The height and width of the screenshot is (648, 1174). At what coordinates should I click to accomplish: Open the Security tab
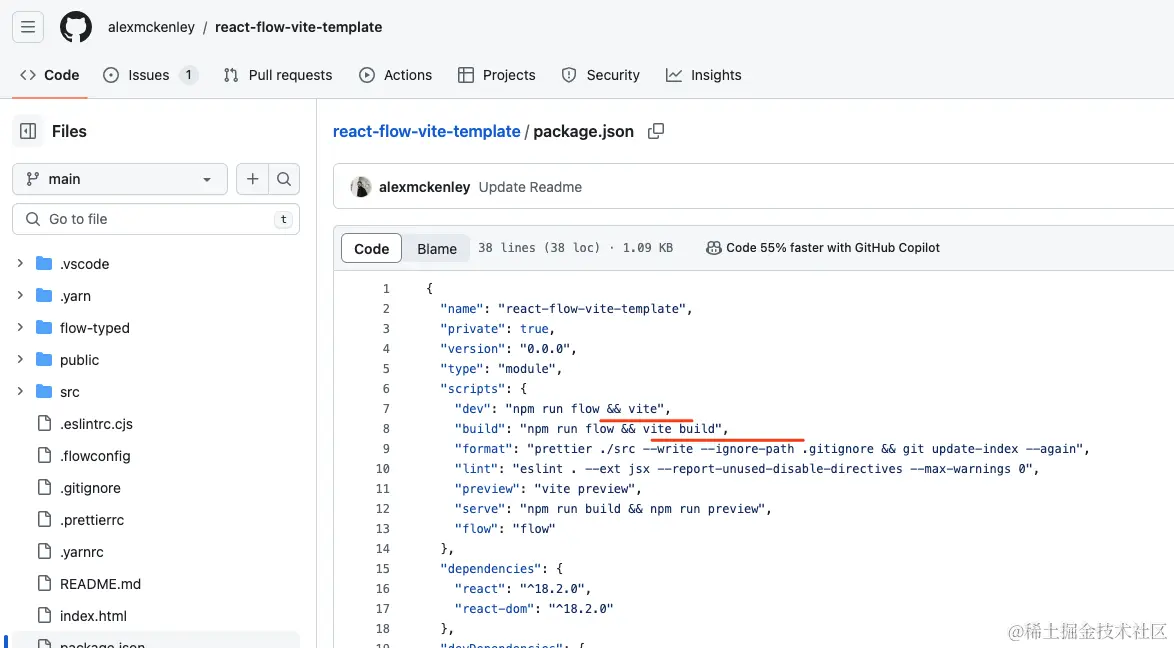[600, 75]
